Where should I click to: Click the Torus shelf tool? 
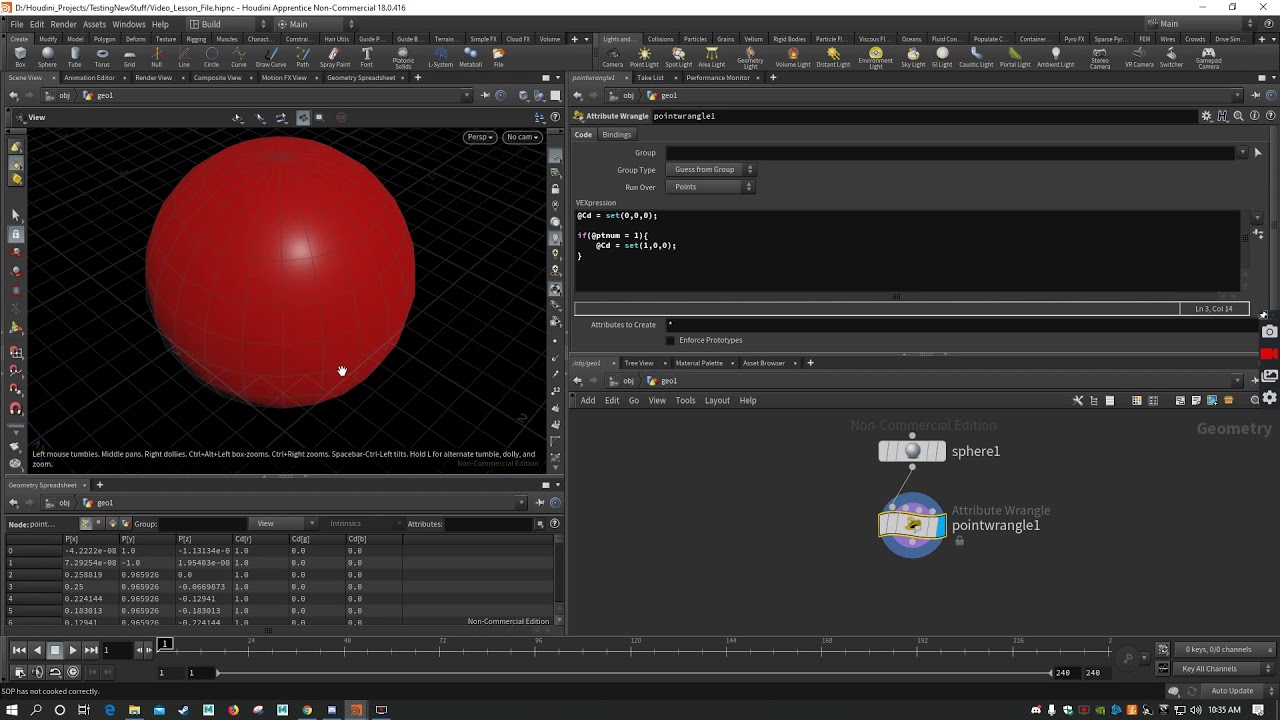click(102, 57)
